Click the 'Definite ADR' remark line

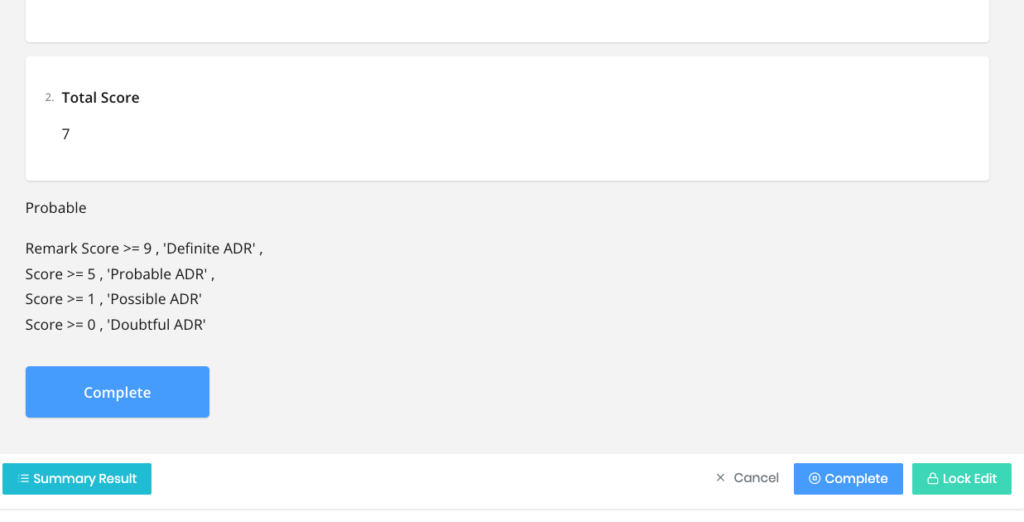click(x=144, y=248)
